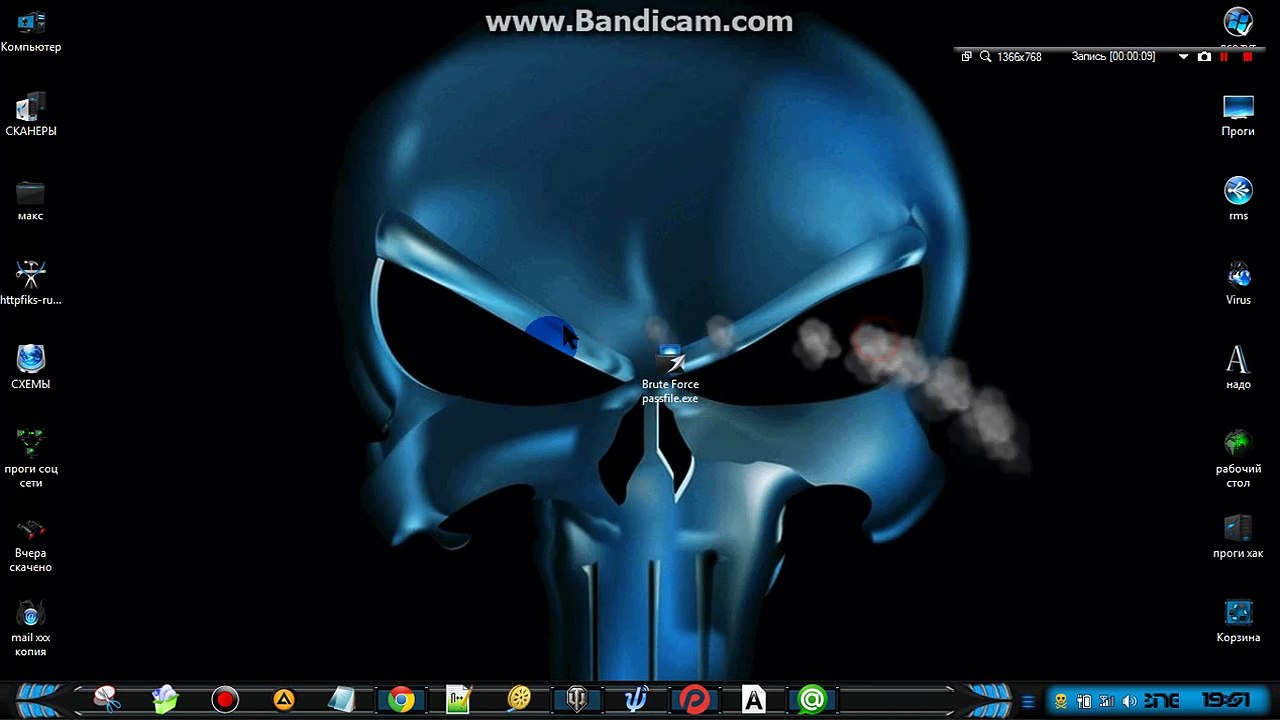Click the 19:51 taskbar clock
The height and width of the screenshot is (720, 1280).
pyautogui.click(x=1224, y=700)
